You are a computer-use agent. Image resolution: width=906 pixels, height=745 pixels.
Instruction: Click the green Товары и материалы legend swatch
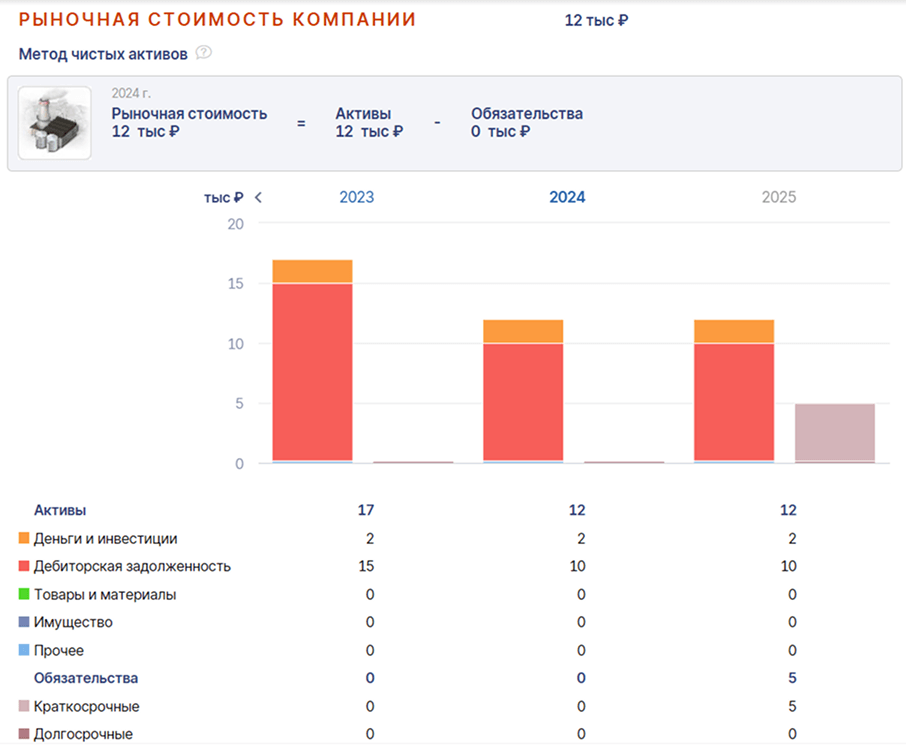[x=24, y=594]
